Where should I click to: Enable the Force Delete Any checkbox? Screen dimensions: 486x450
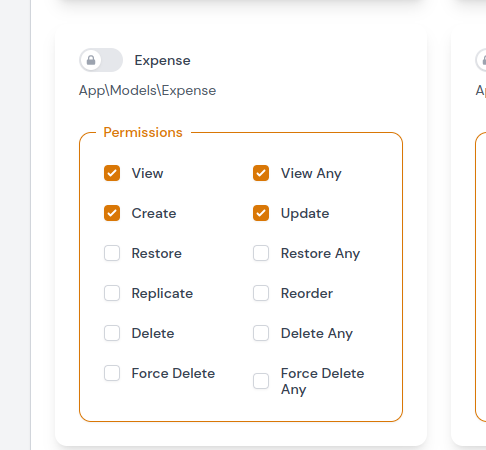pyautogui.click(x=261, y=381)
